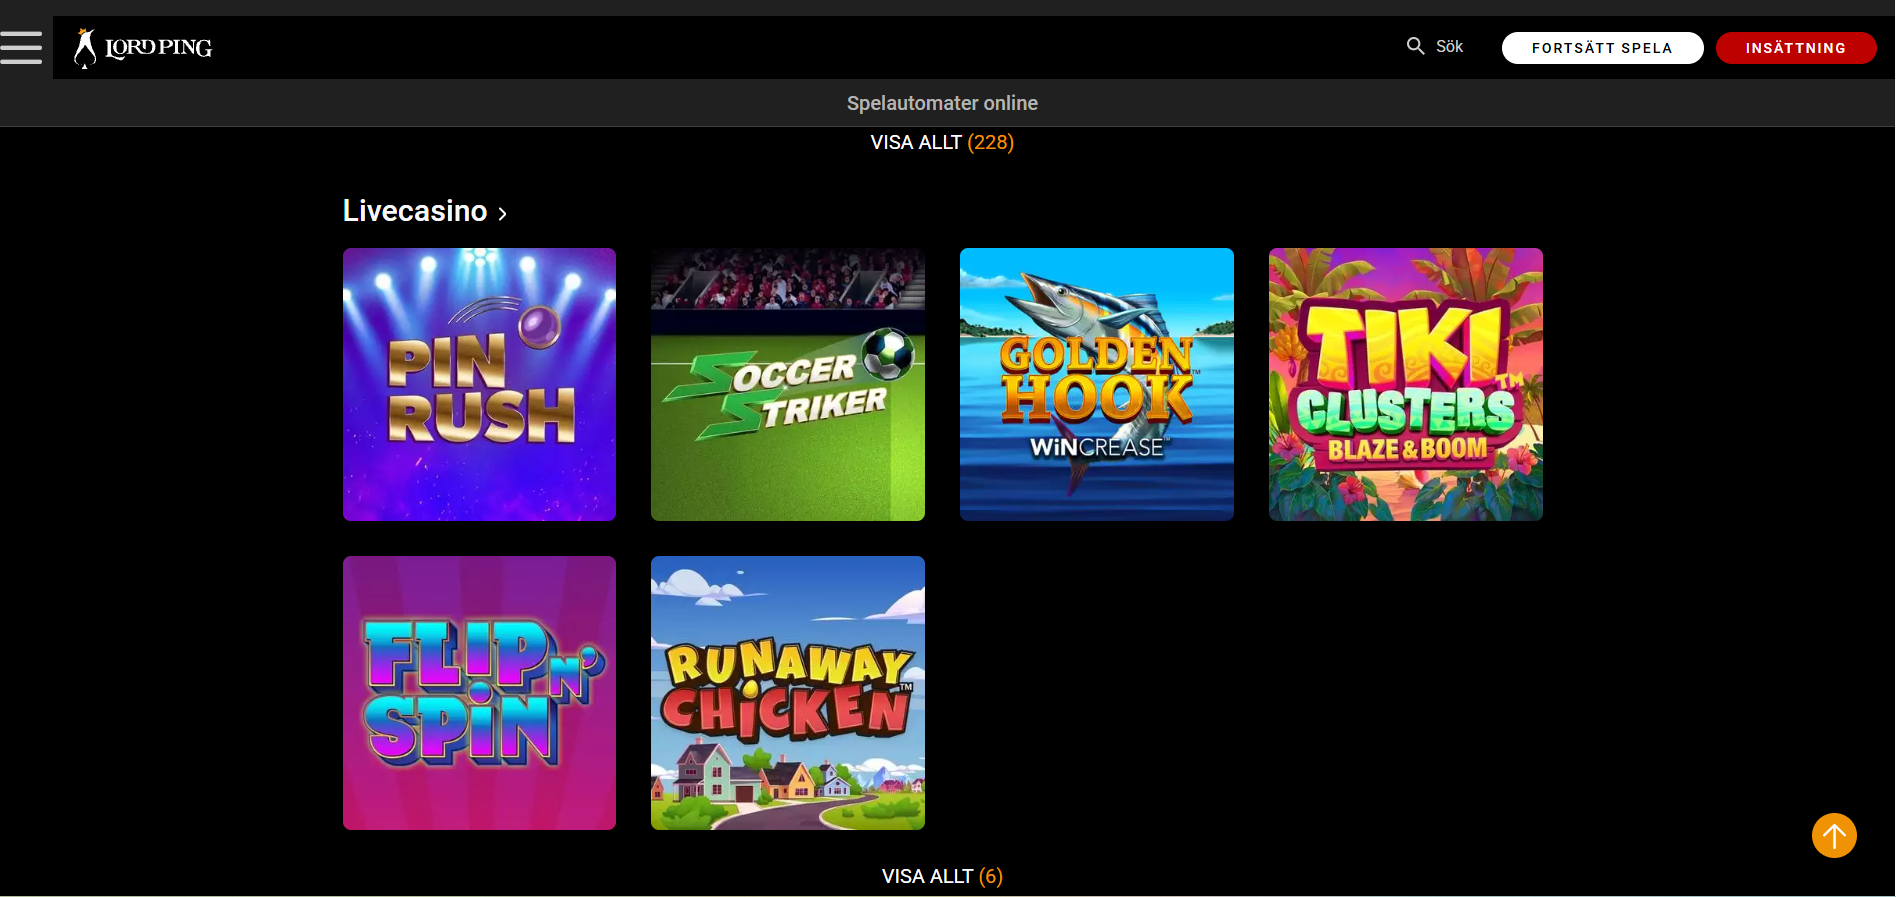Open the Livecasino section heading

pos(415,211)
